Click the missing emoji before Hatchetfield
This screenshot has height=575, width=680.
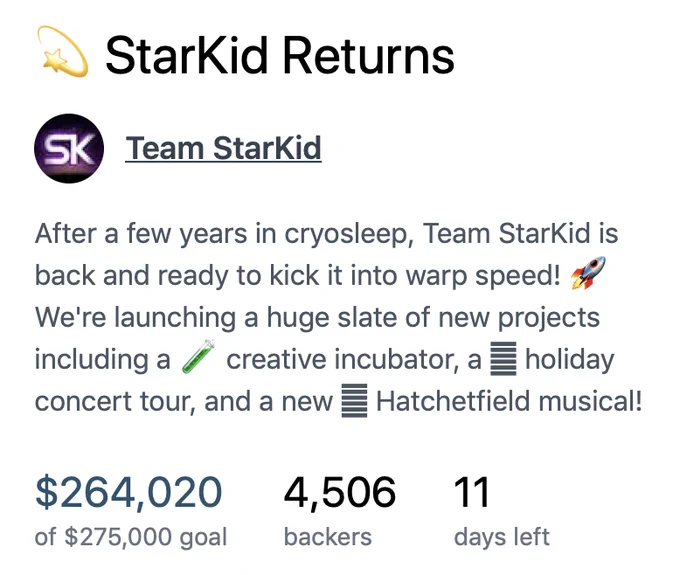pos(354,400)
